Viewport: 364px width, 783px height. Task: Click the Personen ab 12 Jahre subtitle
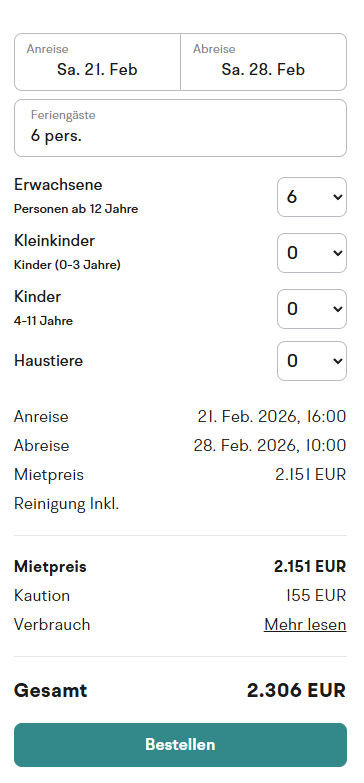coord(76,209)
